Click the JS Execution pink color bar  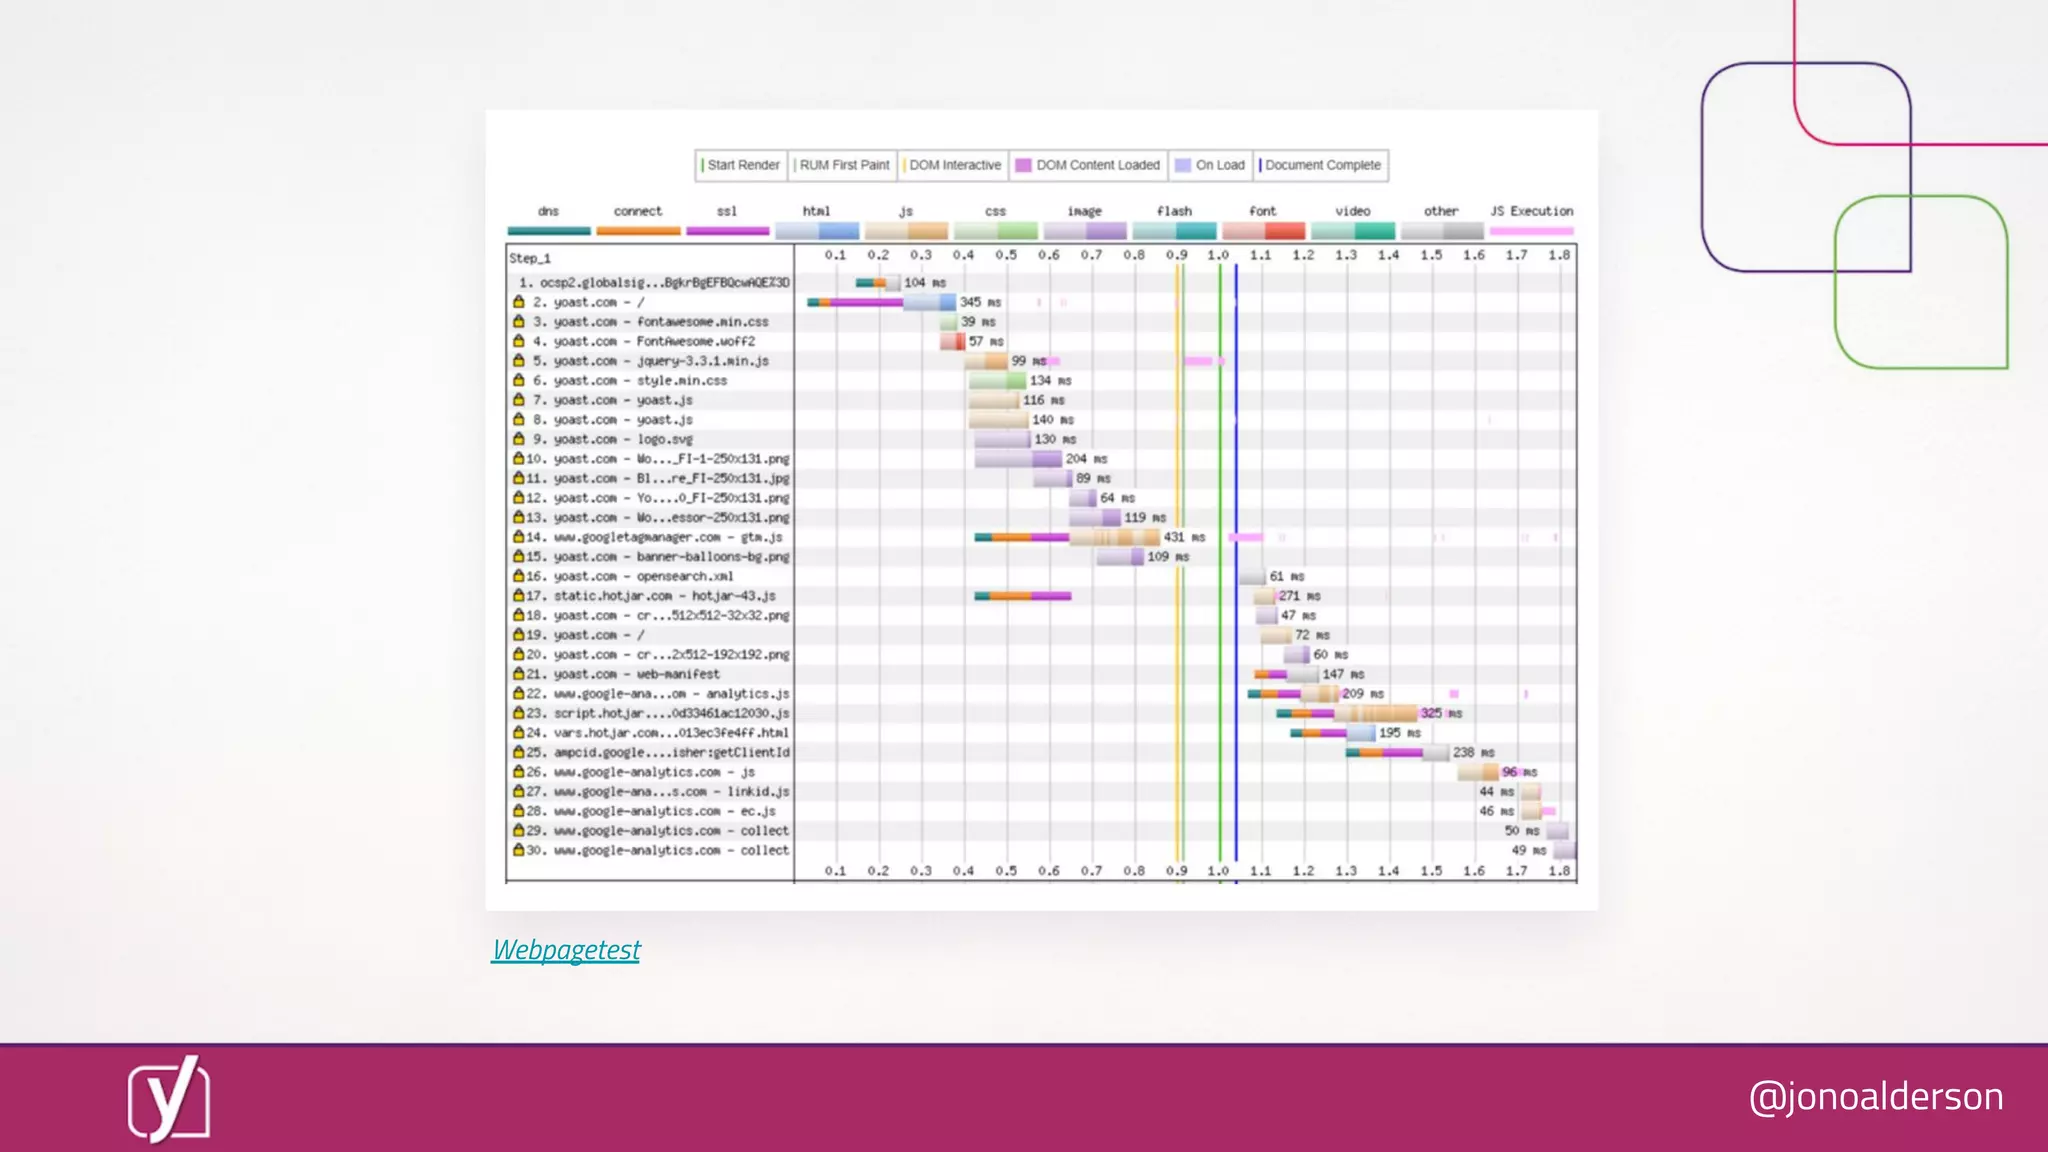tap(1531, 231)
